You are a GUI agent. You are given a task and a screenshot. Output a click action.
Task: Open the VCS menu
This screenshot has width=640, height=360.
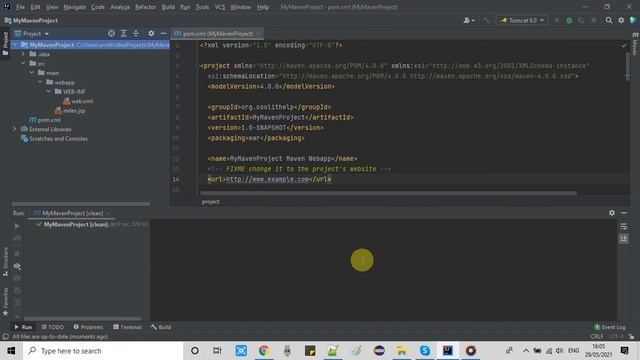point(220,7)
